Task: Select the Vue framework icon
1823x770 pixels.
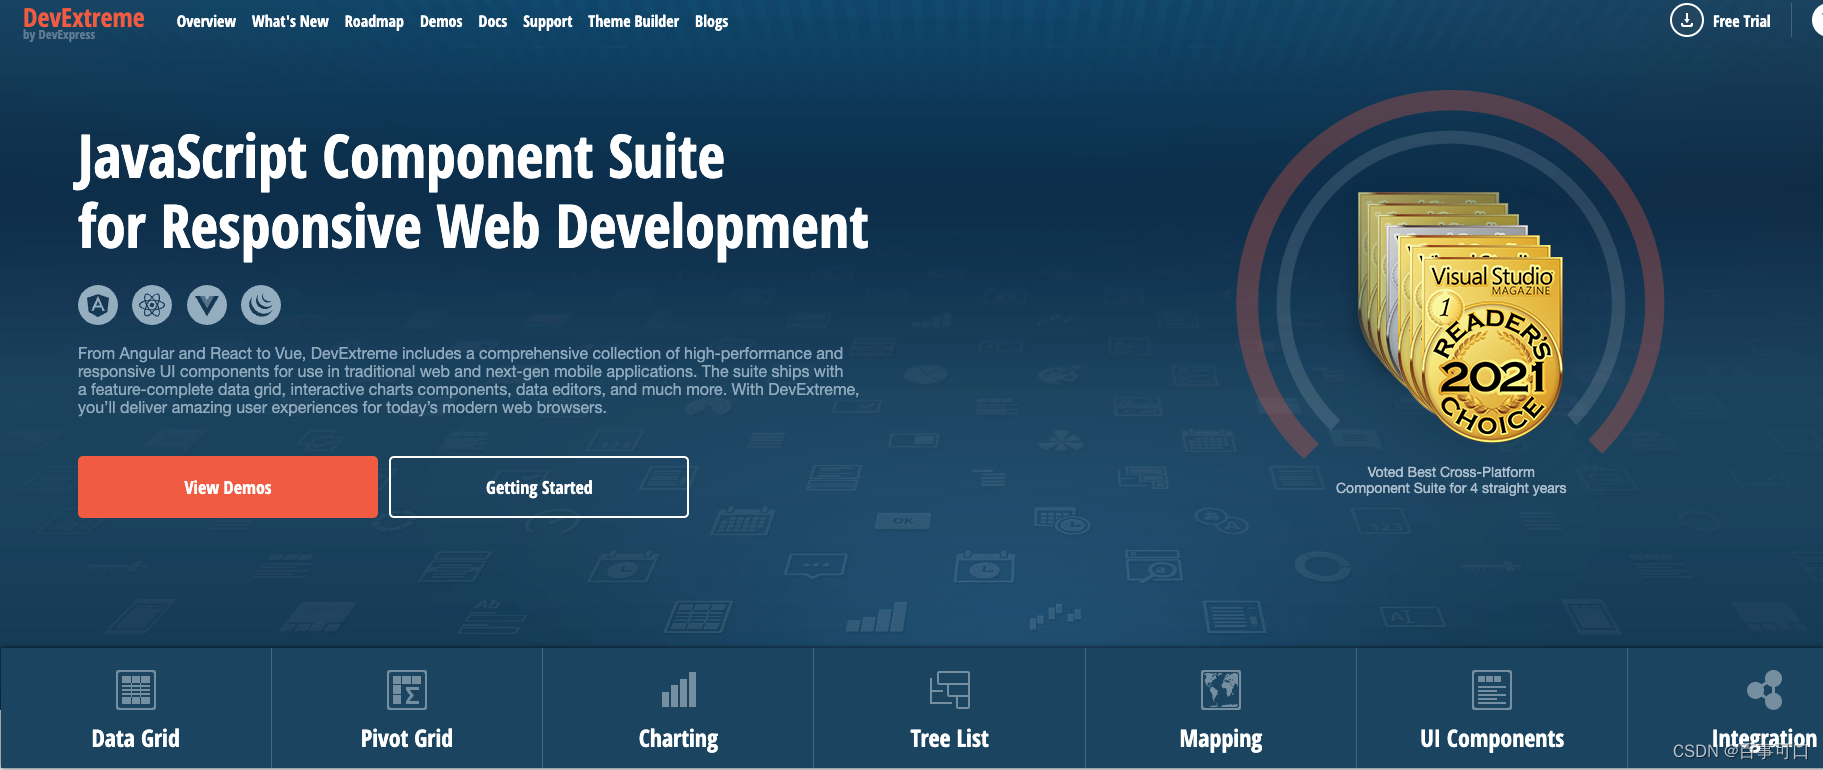Action: (207, 305)
